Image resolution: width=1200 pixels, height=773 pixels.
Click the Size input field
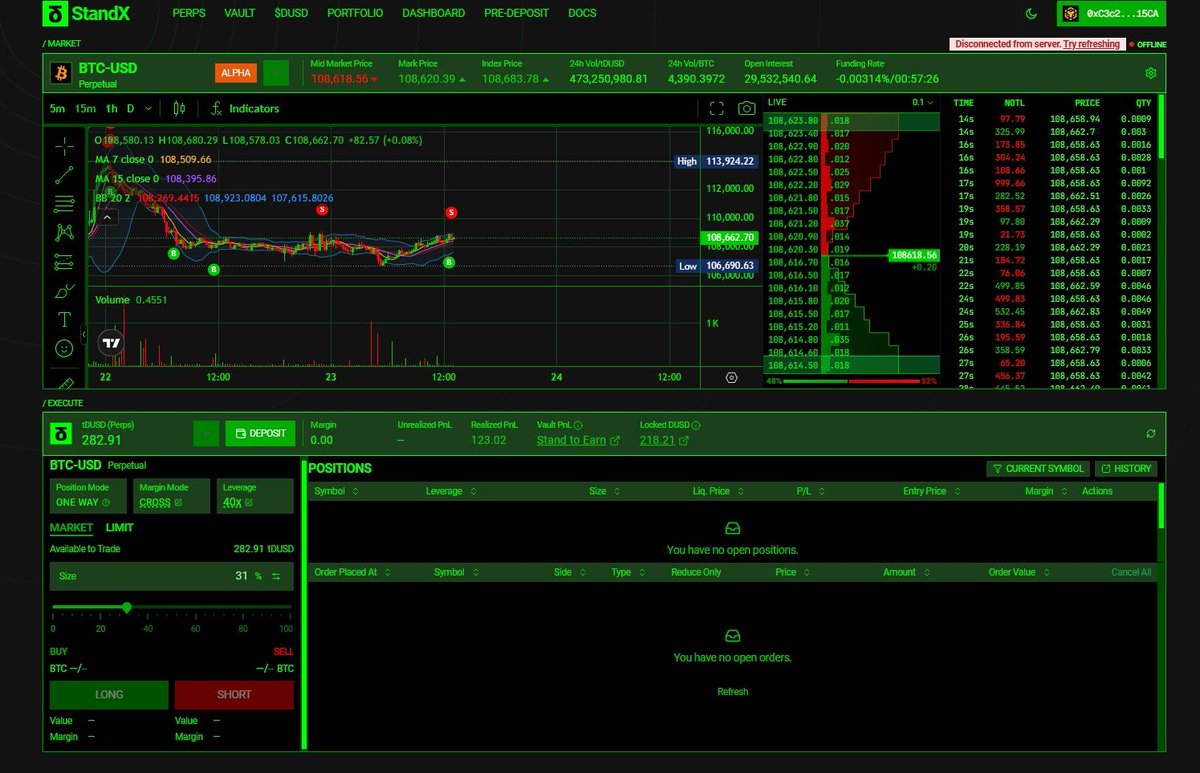click(172, 576)
